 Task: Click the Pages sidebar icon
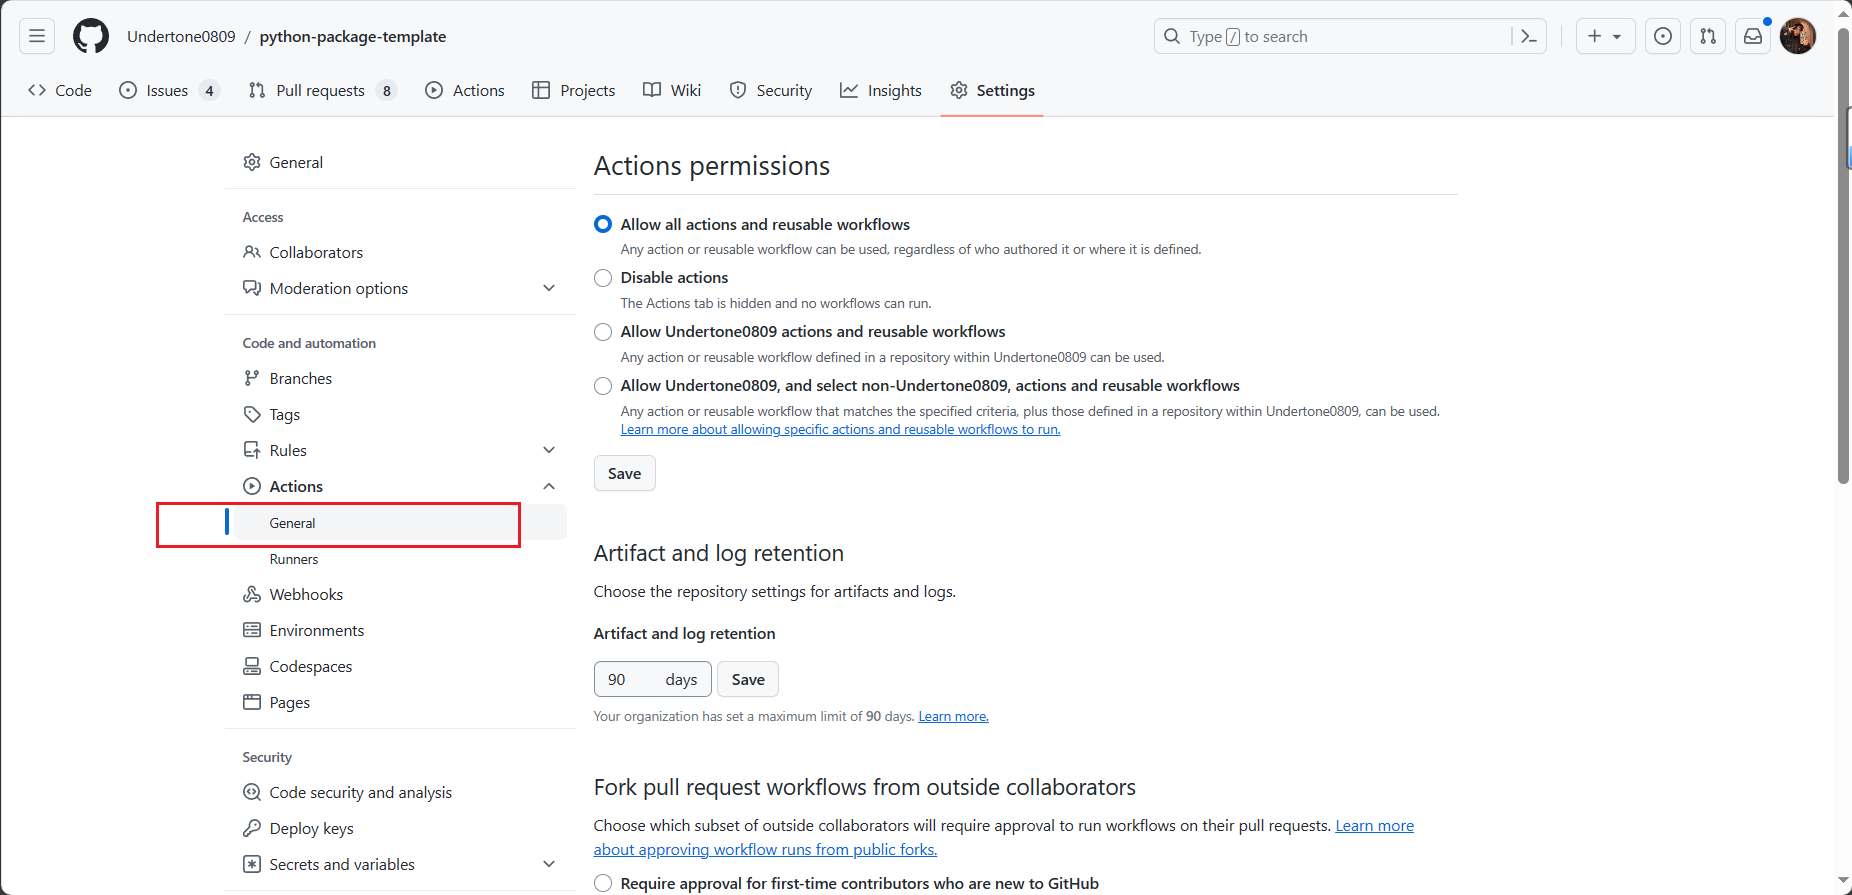click(x=252, y=702)
